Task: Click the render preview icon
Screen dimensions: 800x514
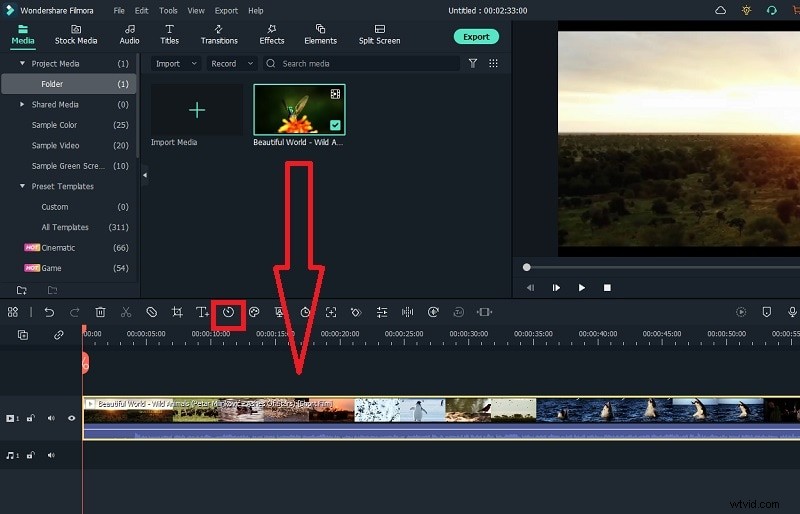Action: coord(741,312)
